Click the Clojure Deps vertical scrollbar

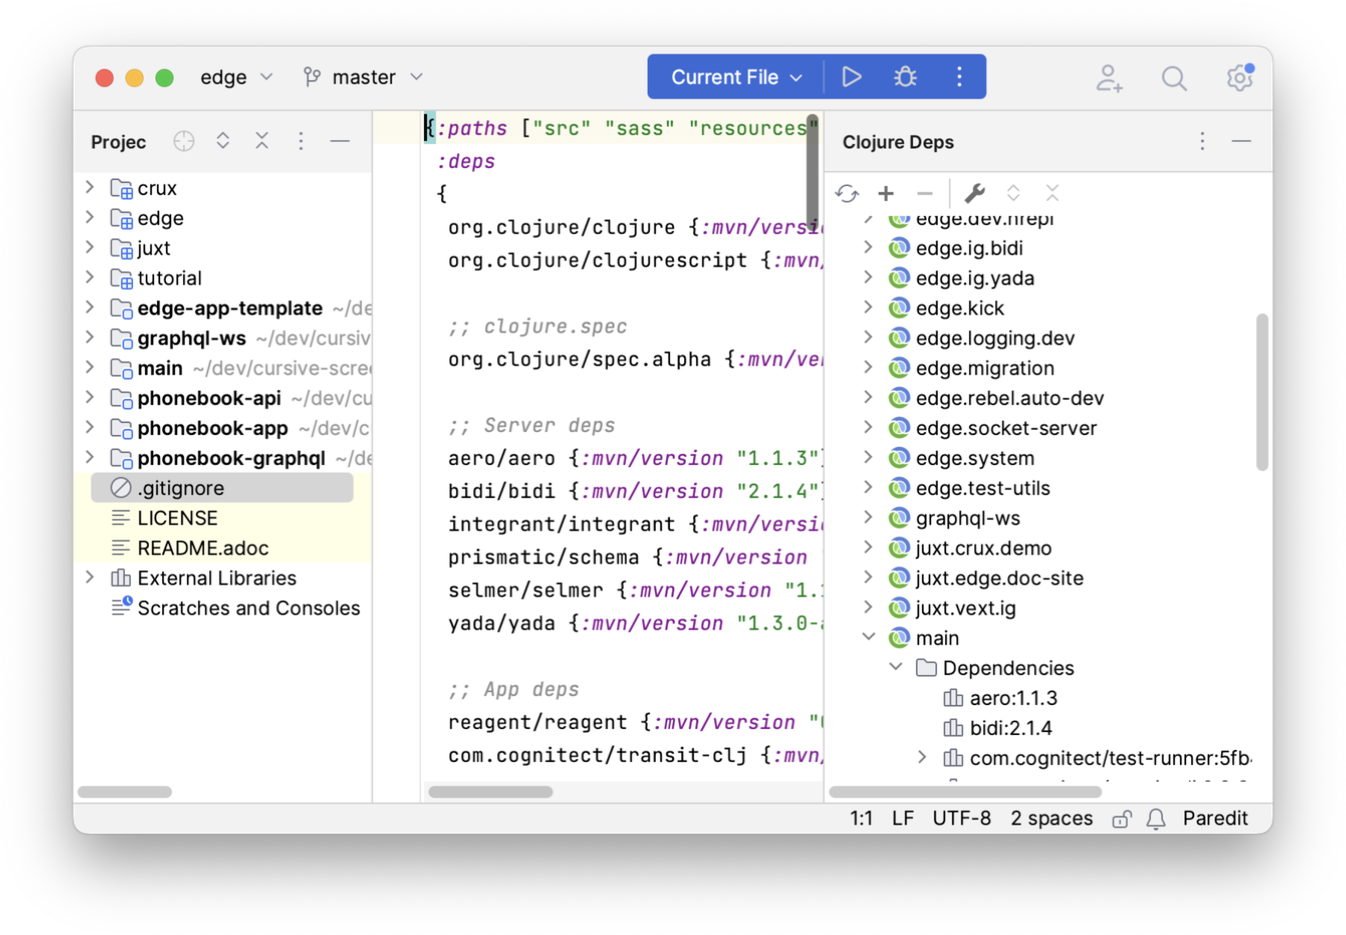1262,392
